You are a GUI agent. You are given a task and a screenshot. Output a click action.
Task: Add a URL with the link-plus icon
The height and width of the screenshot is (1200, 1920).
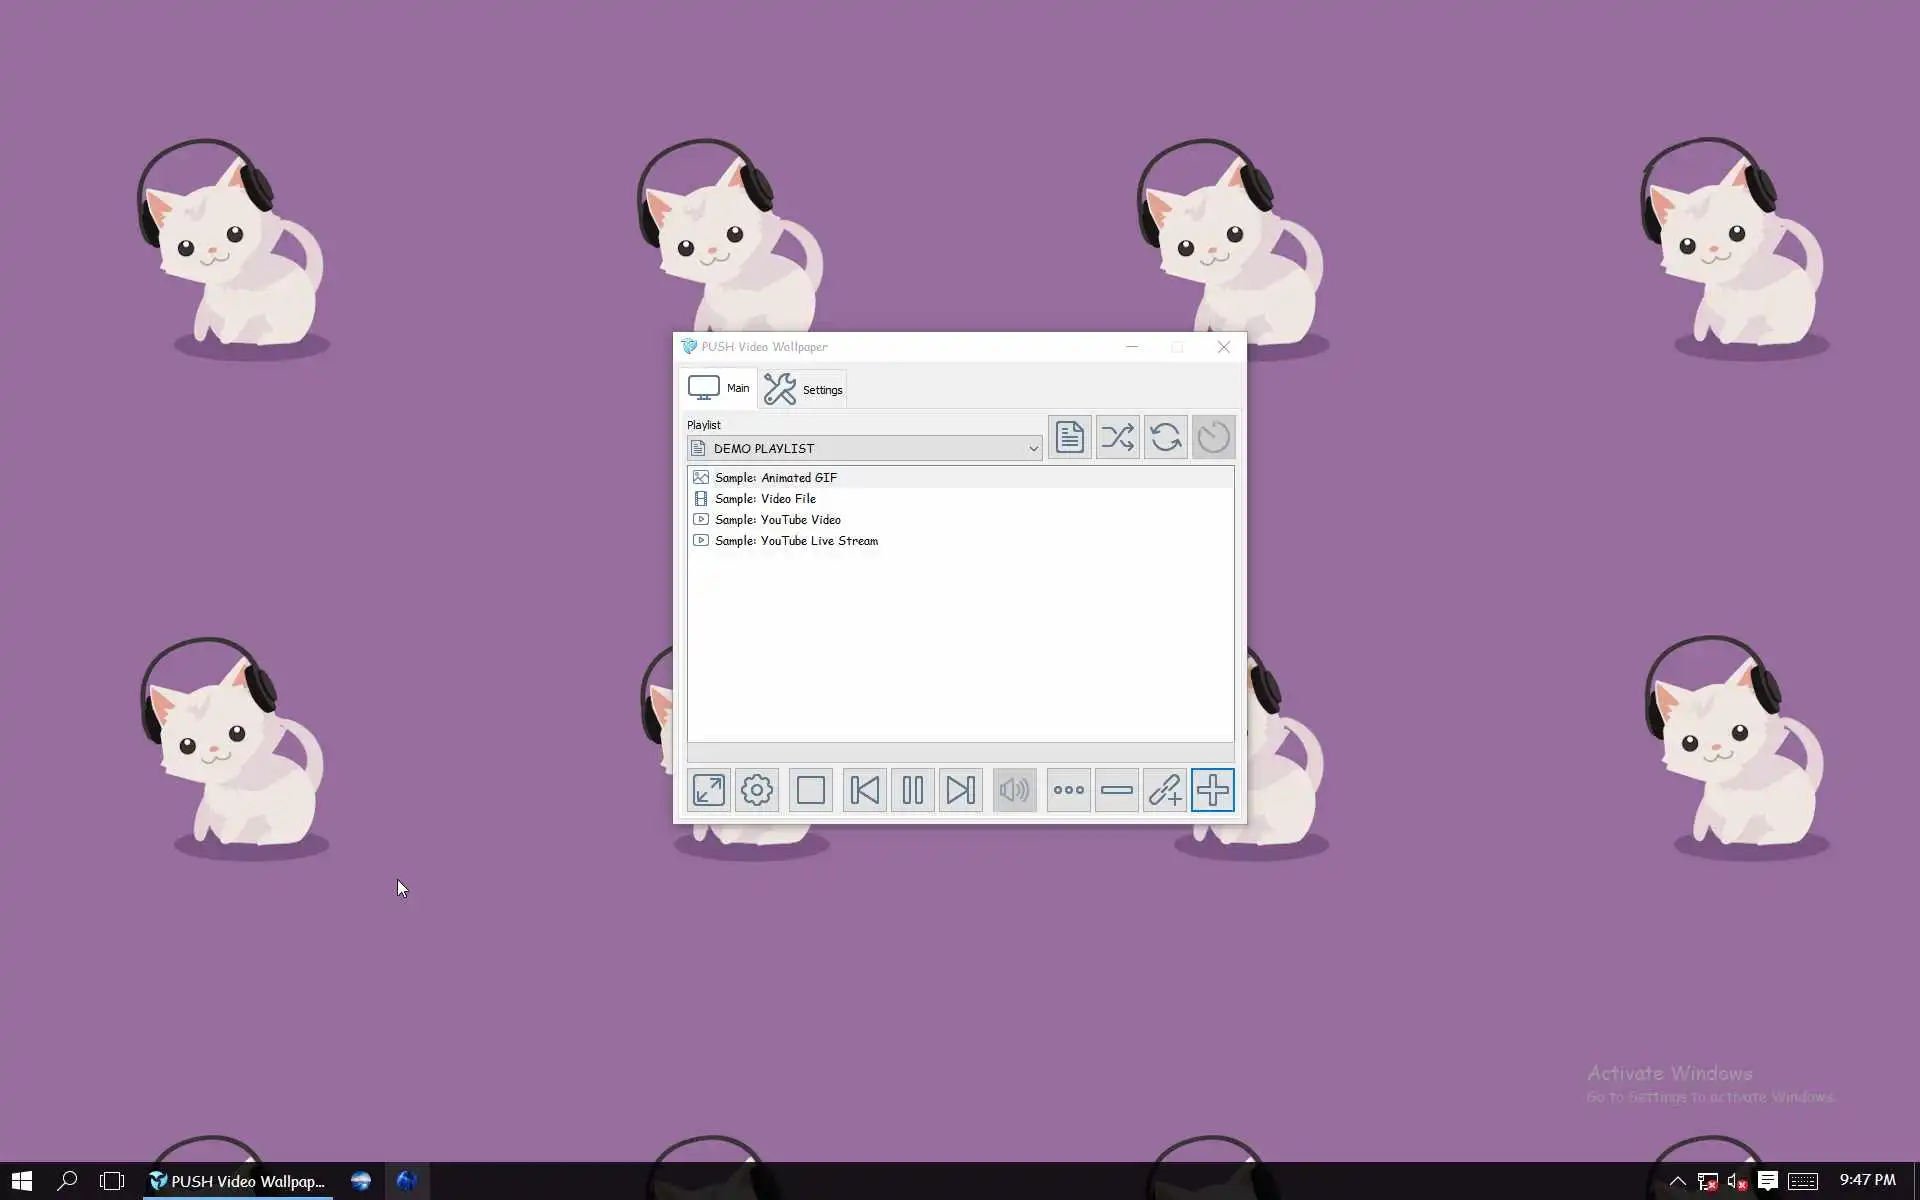click(x=1164, y=790)
